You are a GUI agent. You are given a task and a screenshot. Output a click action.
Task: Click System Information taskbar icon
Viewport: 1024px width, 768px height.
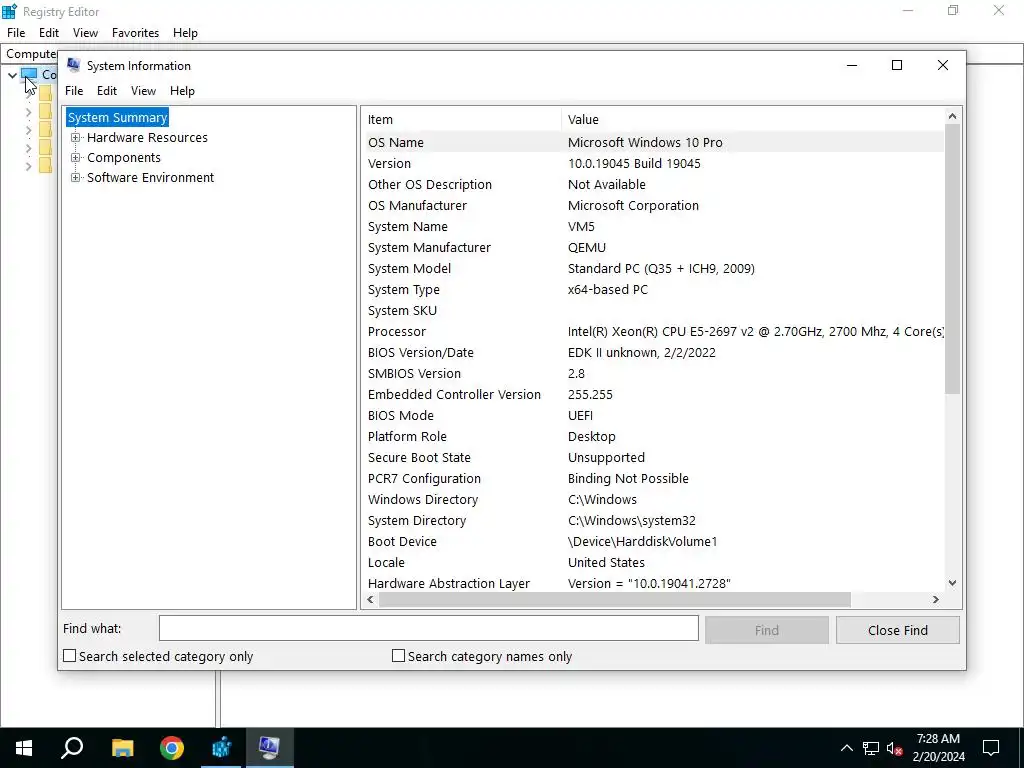(x=270, y=748)
